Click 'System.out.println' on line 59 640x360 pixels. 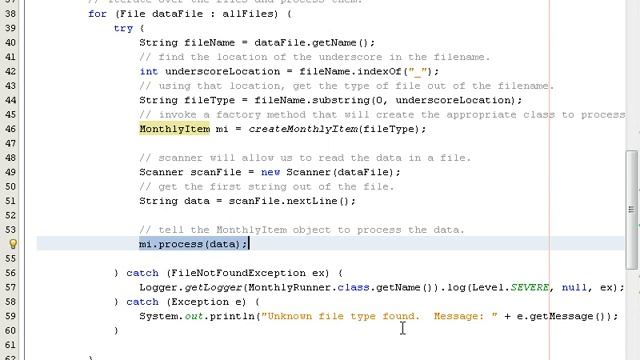pos(197,316)
